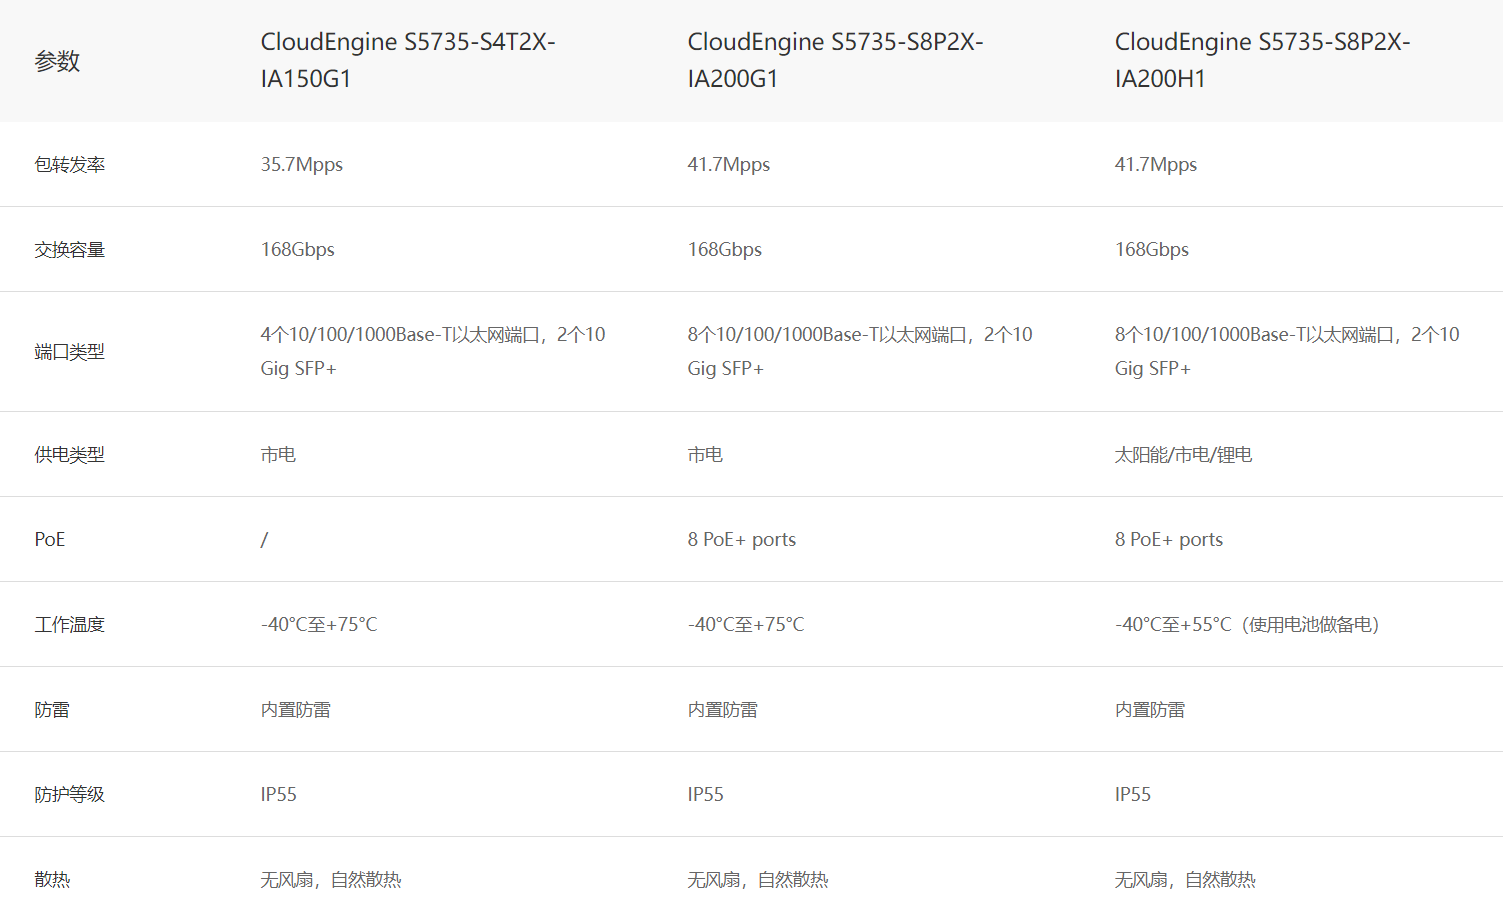Click the 端口类型 row label
Image resolution: width=1503 pixels, height=917 pixels.
(69, 352)
